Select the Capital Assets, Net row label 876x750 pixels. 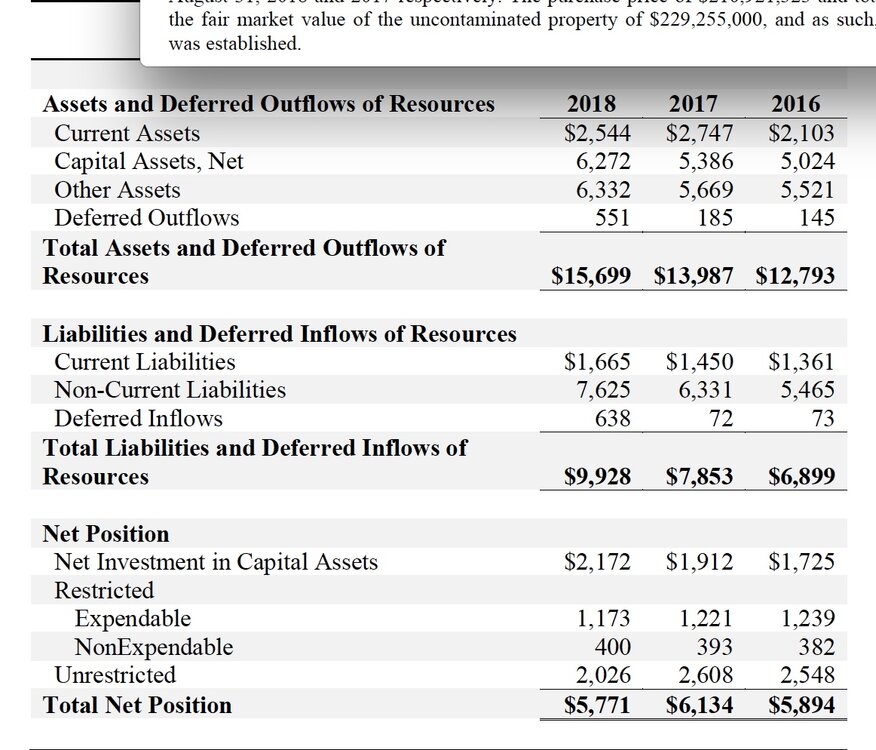pyautogui.click(x=149, y=161)
